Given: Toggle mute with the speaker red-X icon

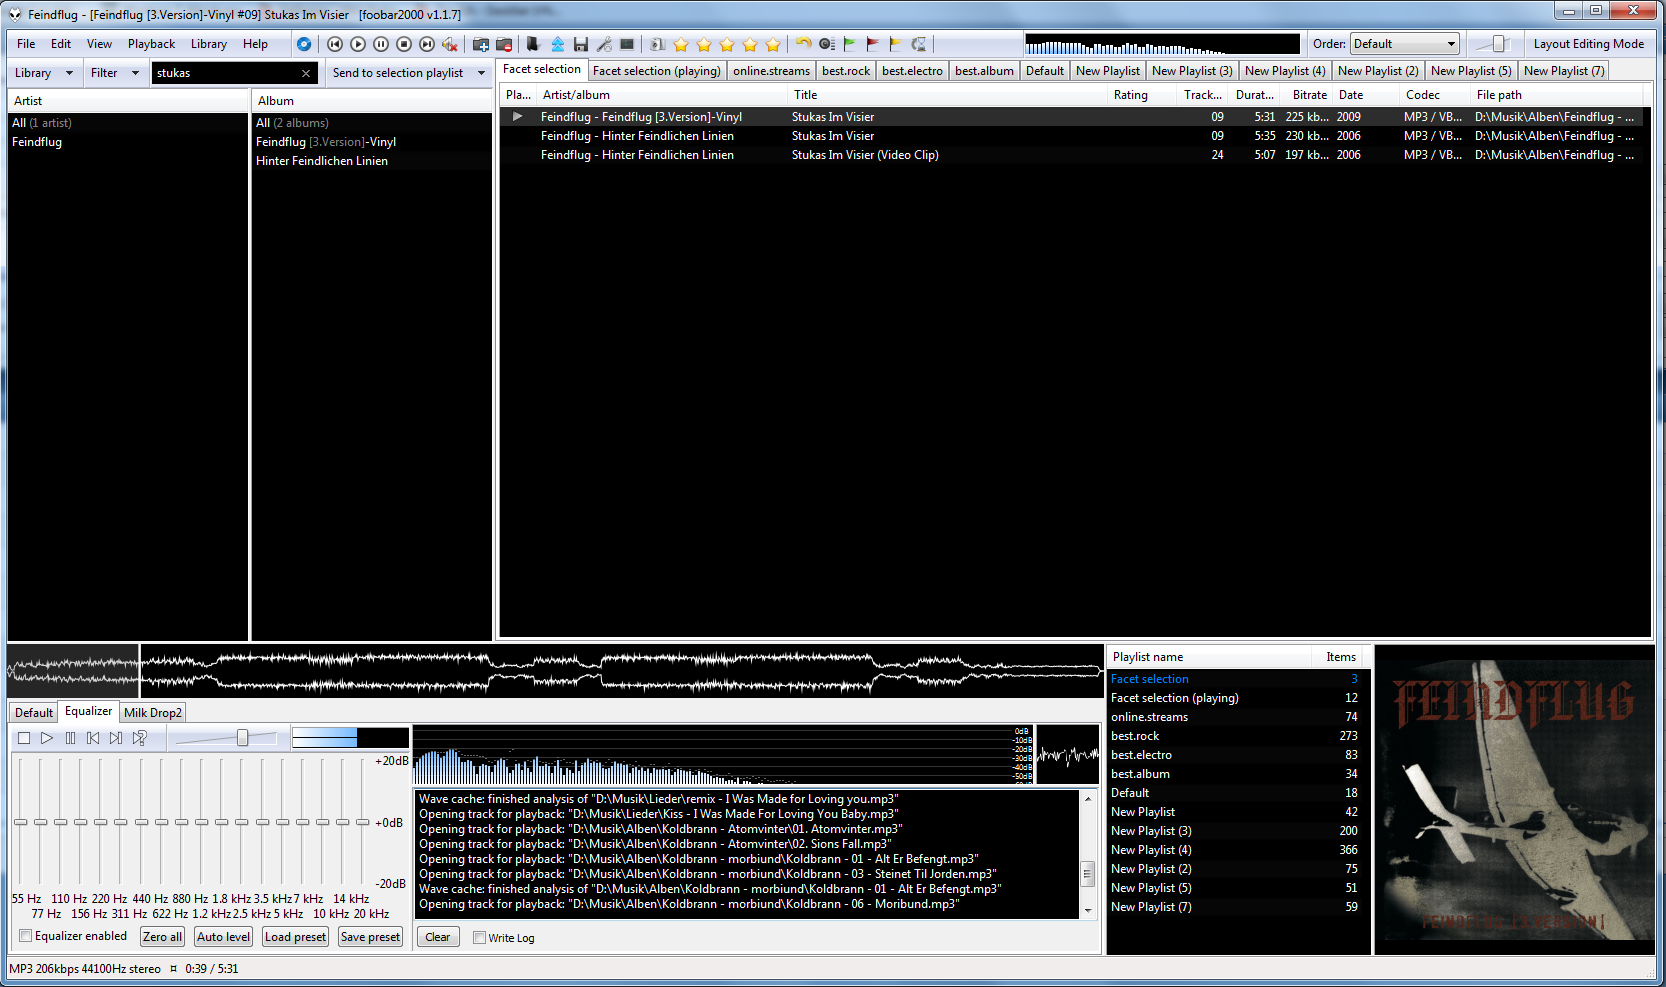Looking at the screenshot, I should click(x=450, y=44).
